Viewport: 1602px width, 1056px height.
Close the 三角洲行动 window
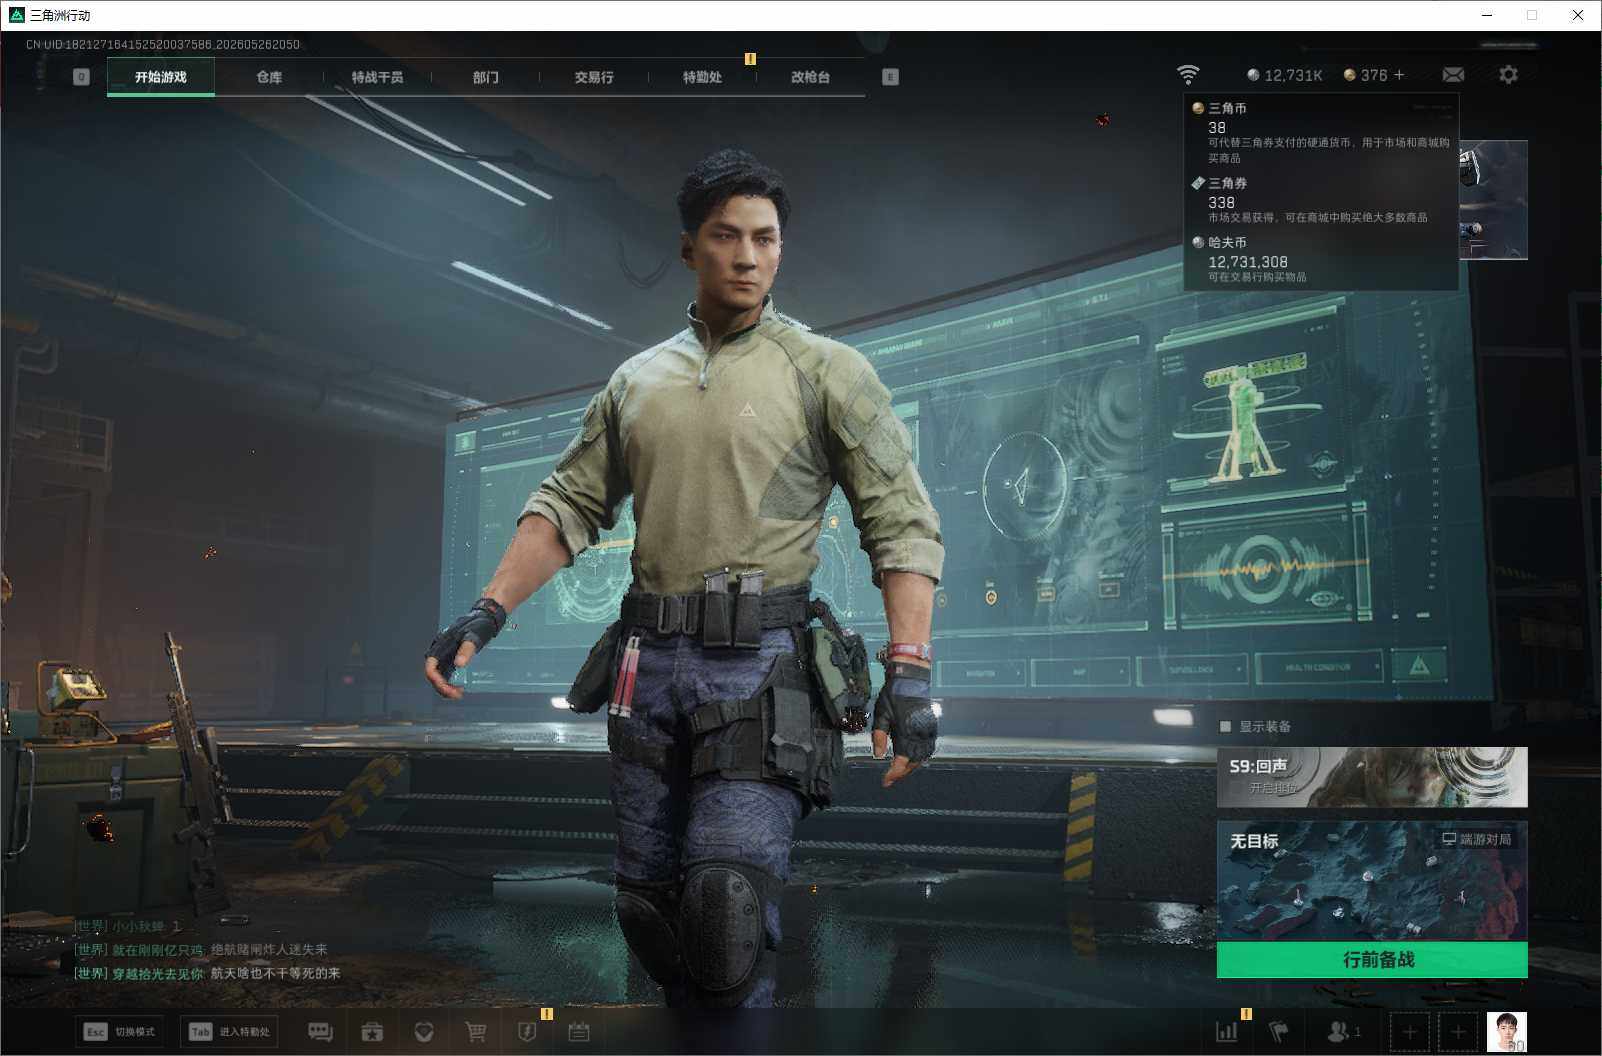[x=1578, y=15]
